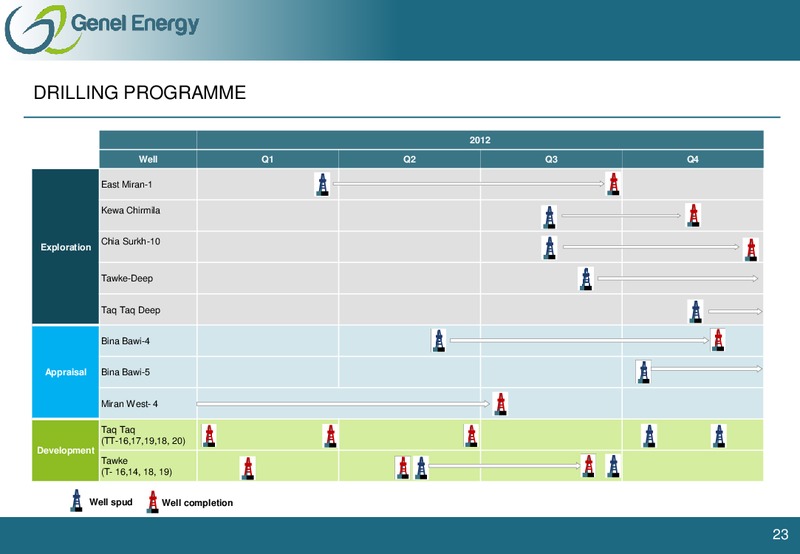Select the Miran West- 4 row label
800x554 pixels.
[130, 404]
